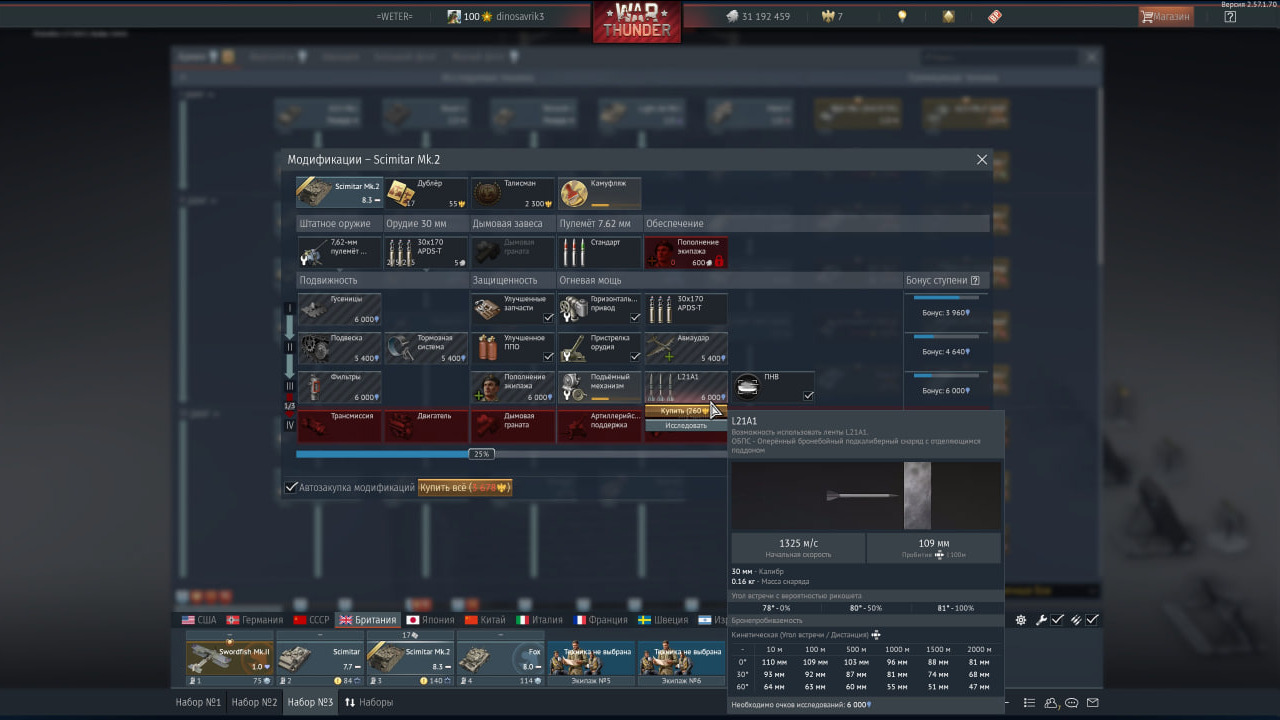Viewport: 1280px width, 720px height.
Task: Select the tier I 30x170 APDS-T modification
Action: [x=686, y=309]
